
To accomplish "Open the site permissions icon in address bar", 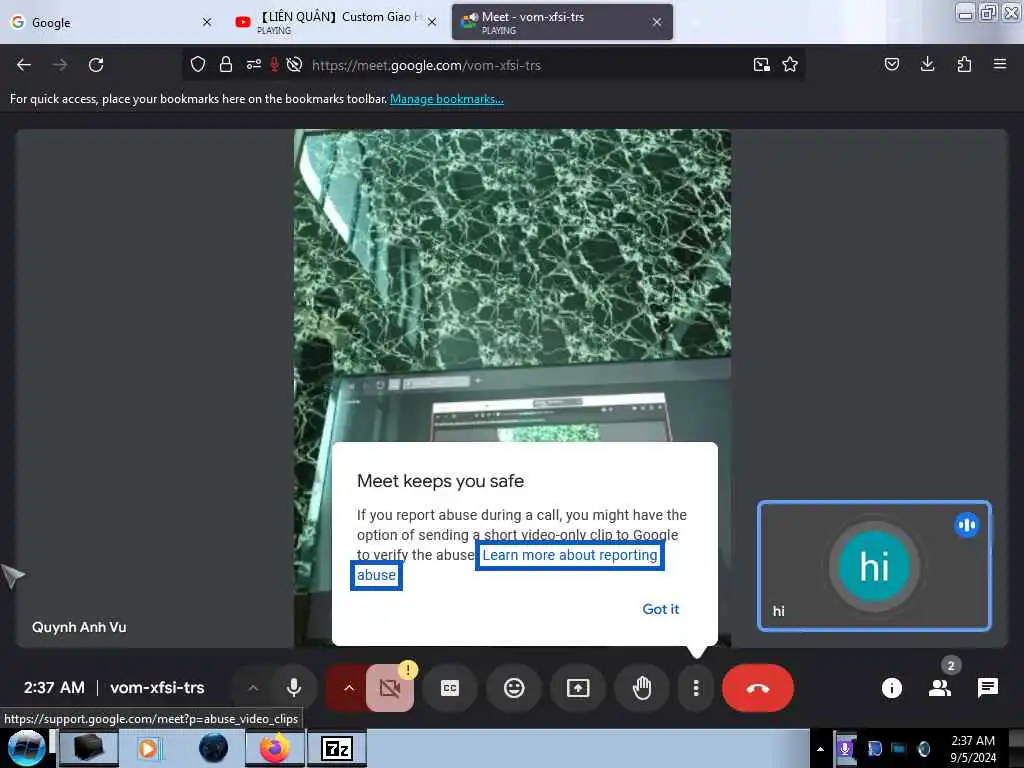I will tap(253, 65).
